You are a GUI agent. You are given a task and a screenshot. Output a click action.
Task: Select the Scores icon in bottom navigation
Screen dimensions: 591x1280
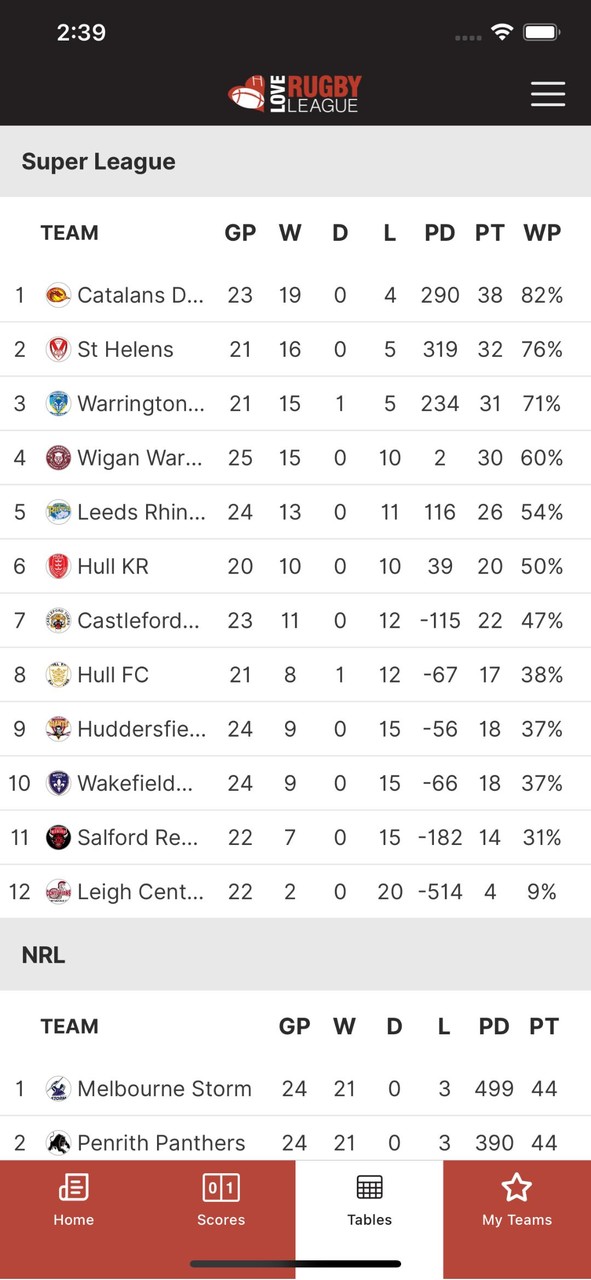pyautogui.click(x=221, y=1188)
